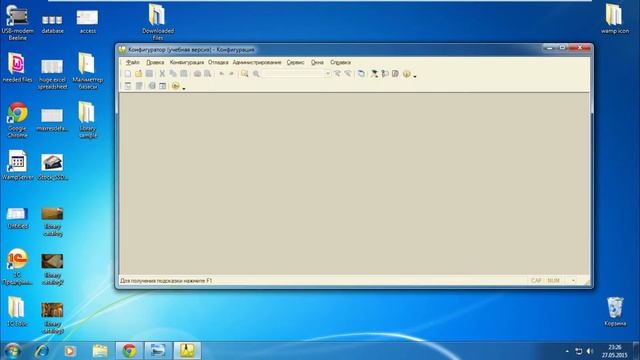640x360 pixels.
Task: Select the Downloaded files folder on the desktop
Action: tap(158, 22)
